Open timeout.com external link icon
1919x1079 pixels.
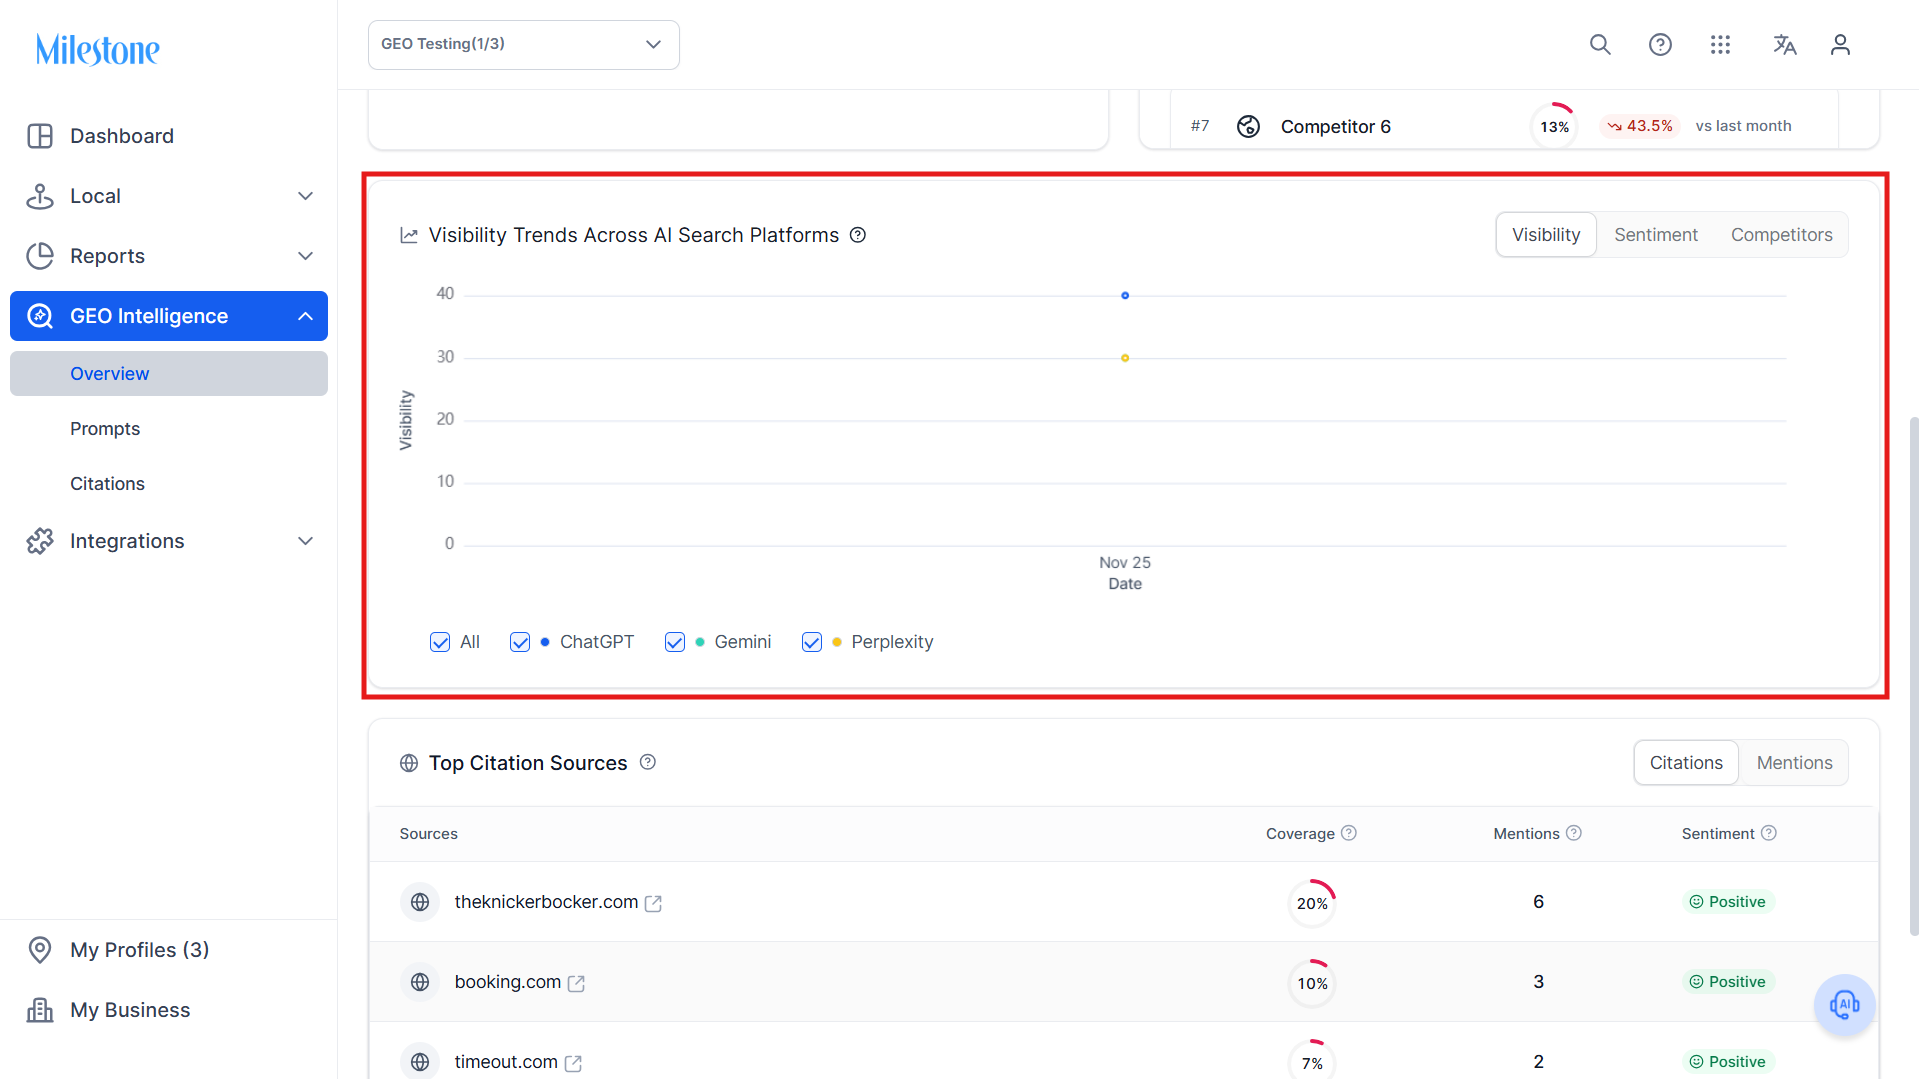tap(573, 1063)
